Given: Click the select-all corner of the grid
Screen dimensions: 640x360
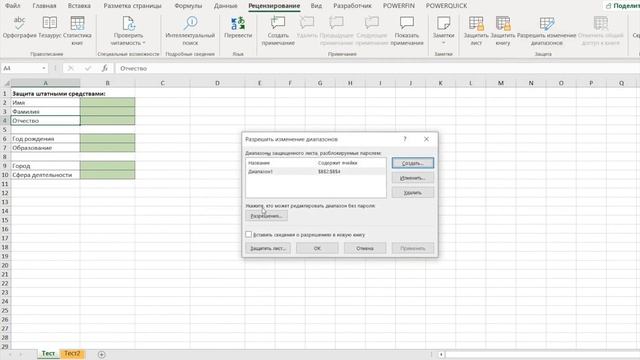Looking at the screenshot, I should point(6,83).
